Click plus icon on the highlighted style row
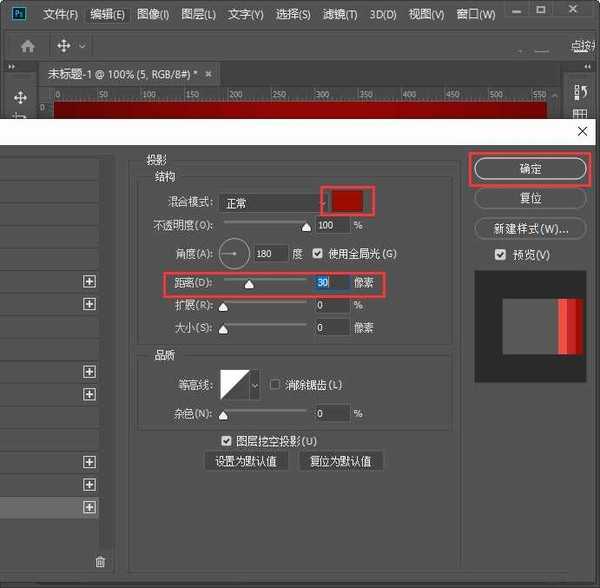The height and width of the screenshot is (588, 600). click(90, 508)
